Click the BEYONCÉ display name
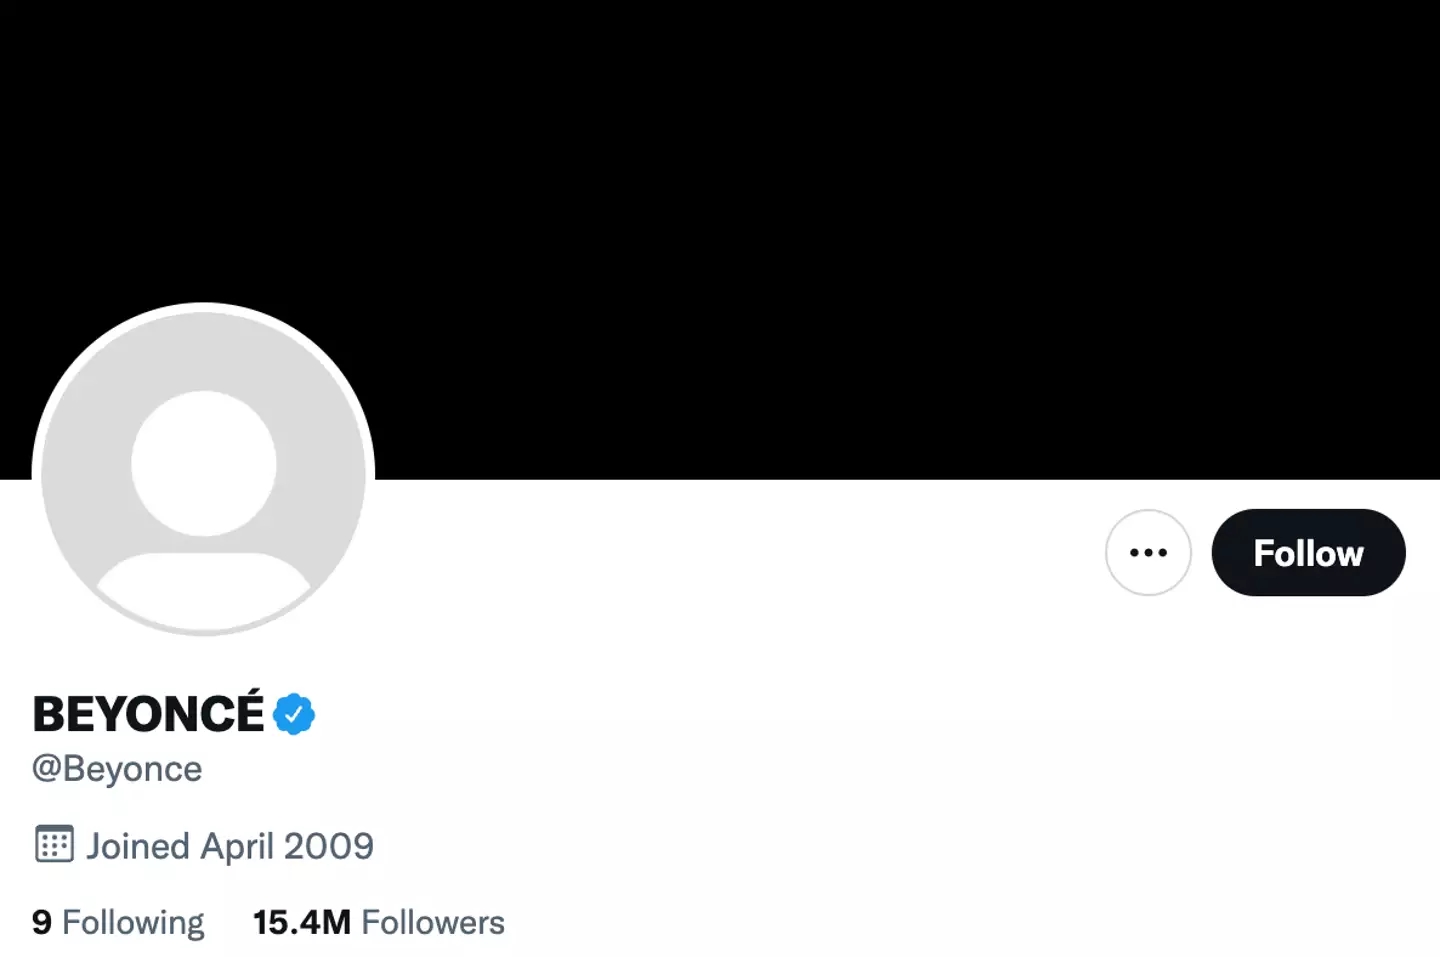 click(x=148, y=714)
